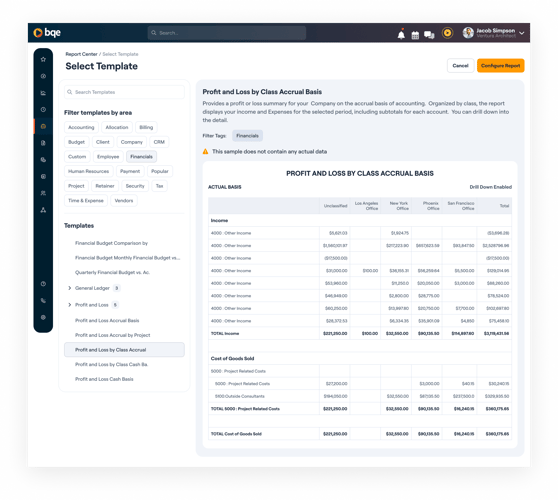Click the Search Templates input field
This screenshot has height=500, width=558.
click(x=124, y=92)
